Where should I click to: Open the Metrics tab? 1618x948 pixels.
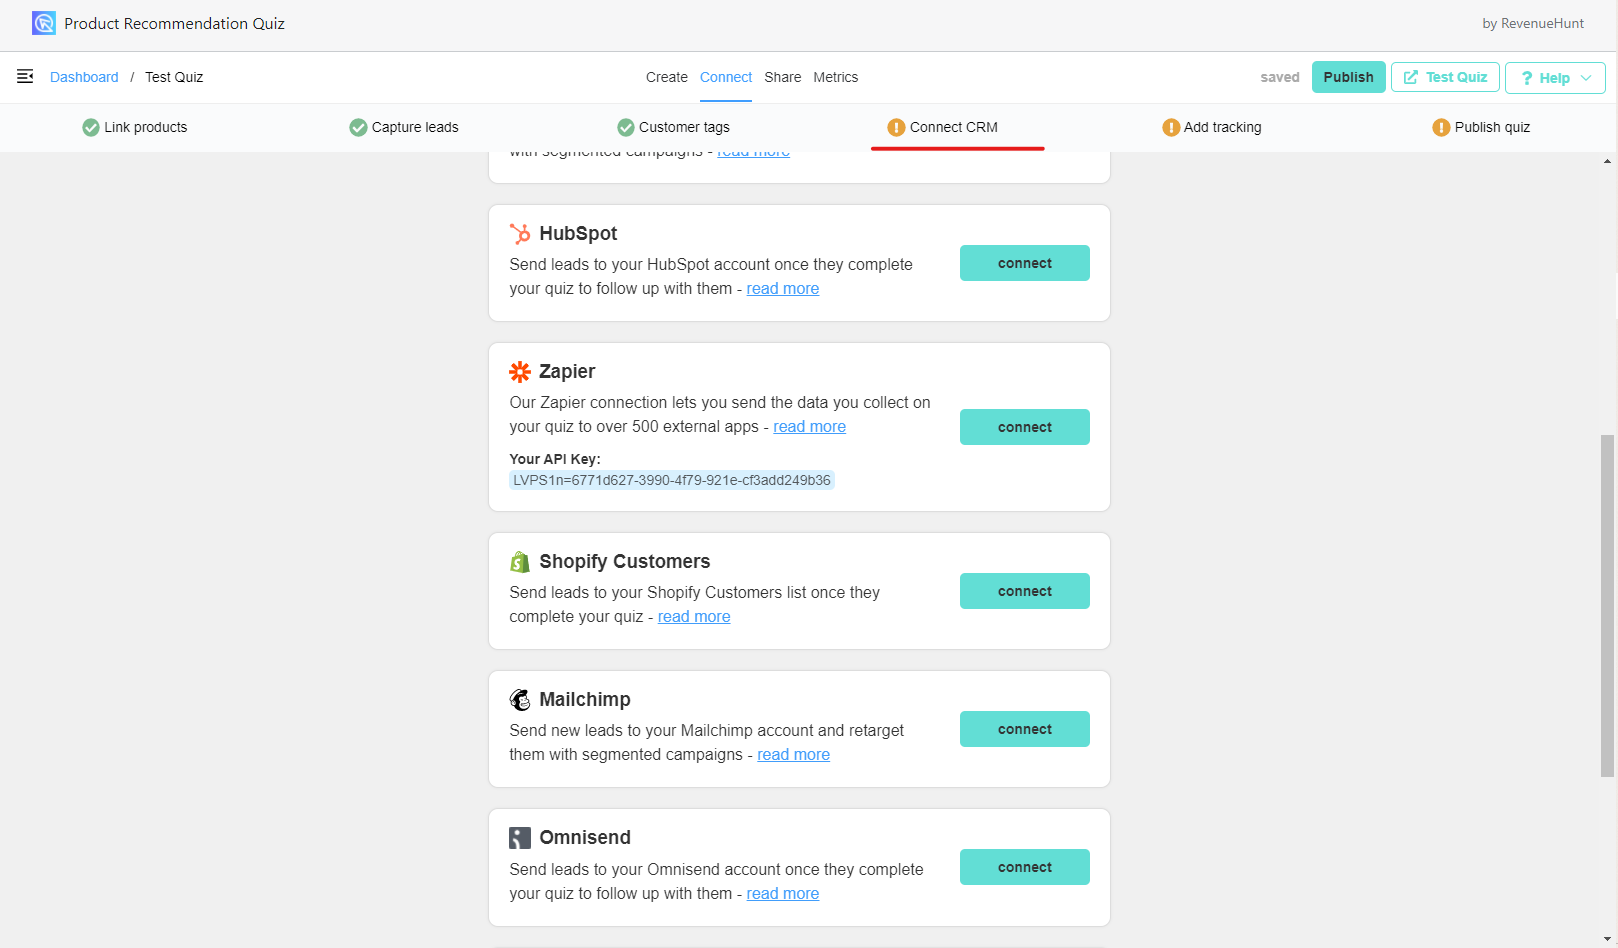(x=836, y=77)
